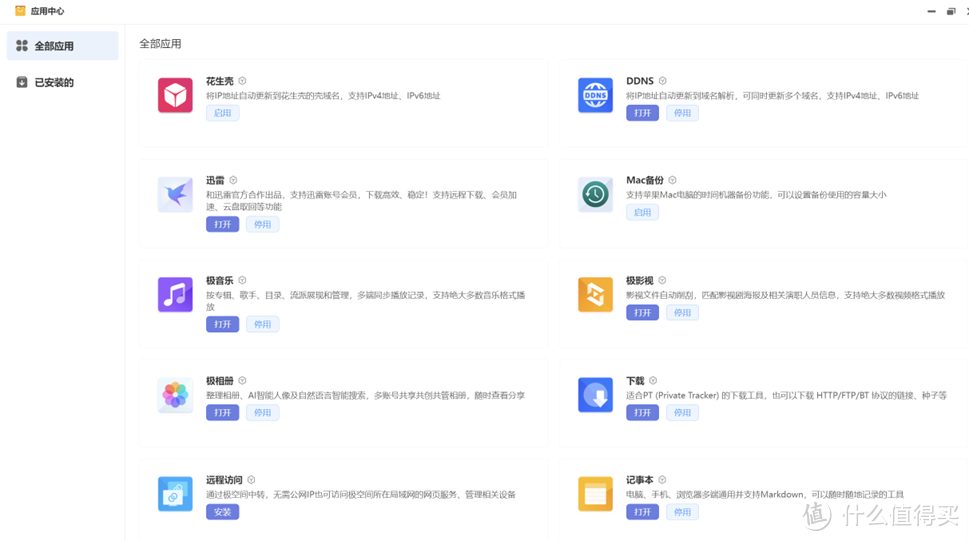Click the 下载 app title
Viewport: 969px width, 541px height.
635,380
